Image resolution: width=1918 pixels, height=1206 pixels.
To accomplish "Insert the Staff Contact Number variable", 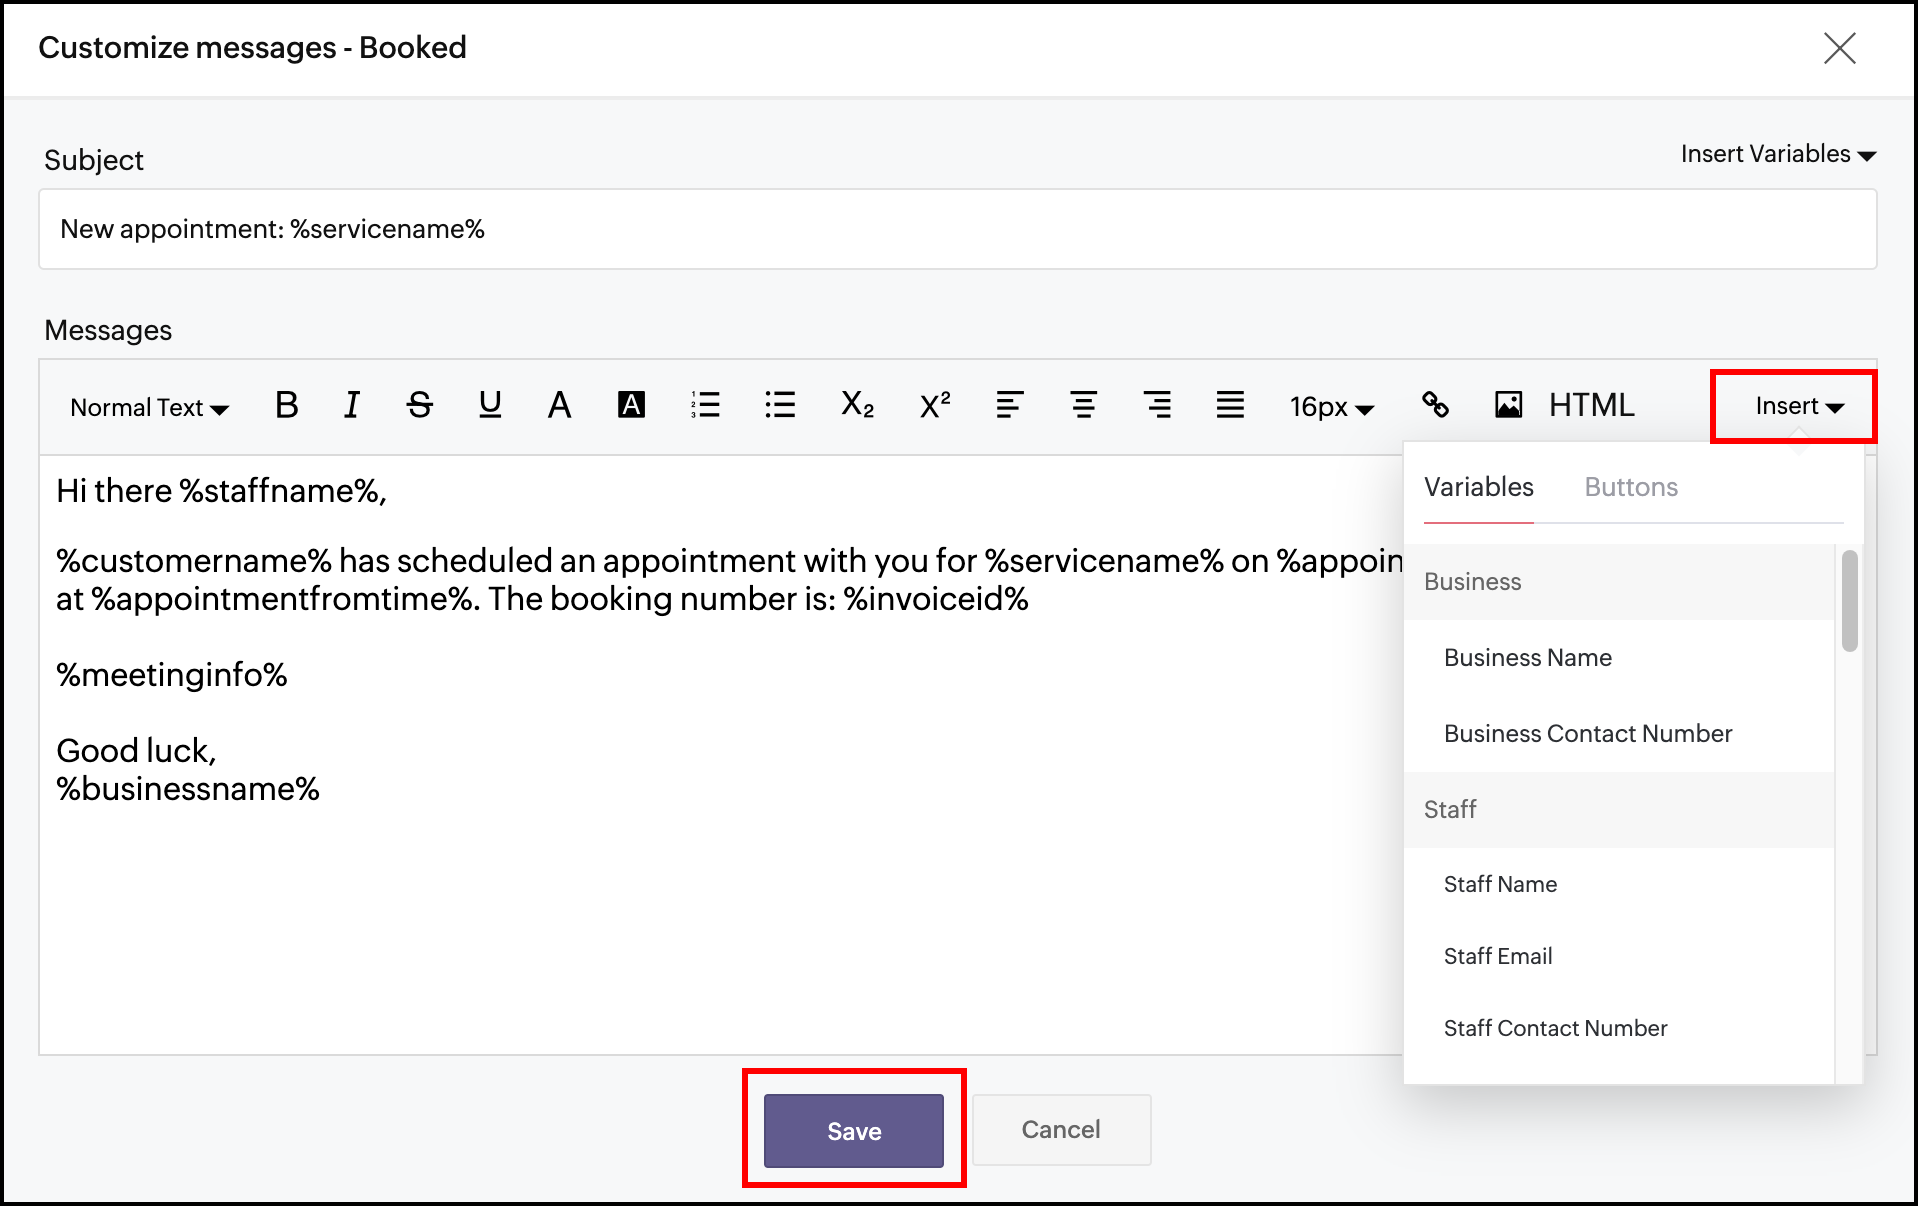I will [x=1619, y=1028].
